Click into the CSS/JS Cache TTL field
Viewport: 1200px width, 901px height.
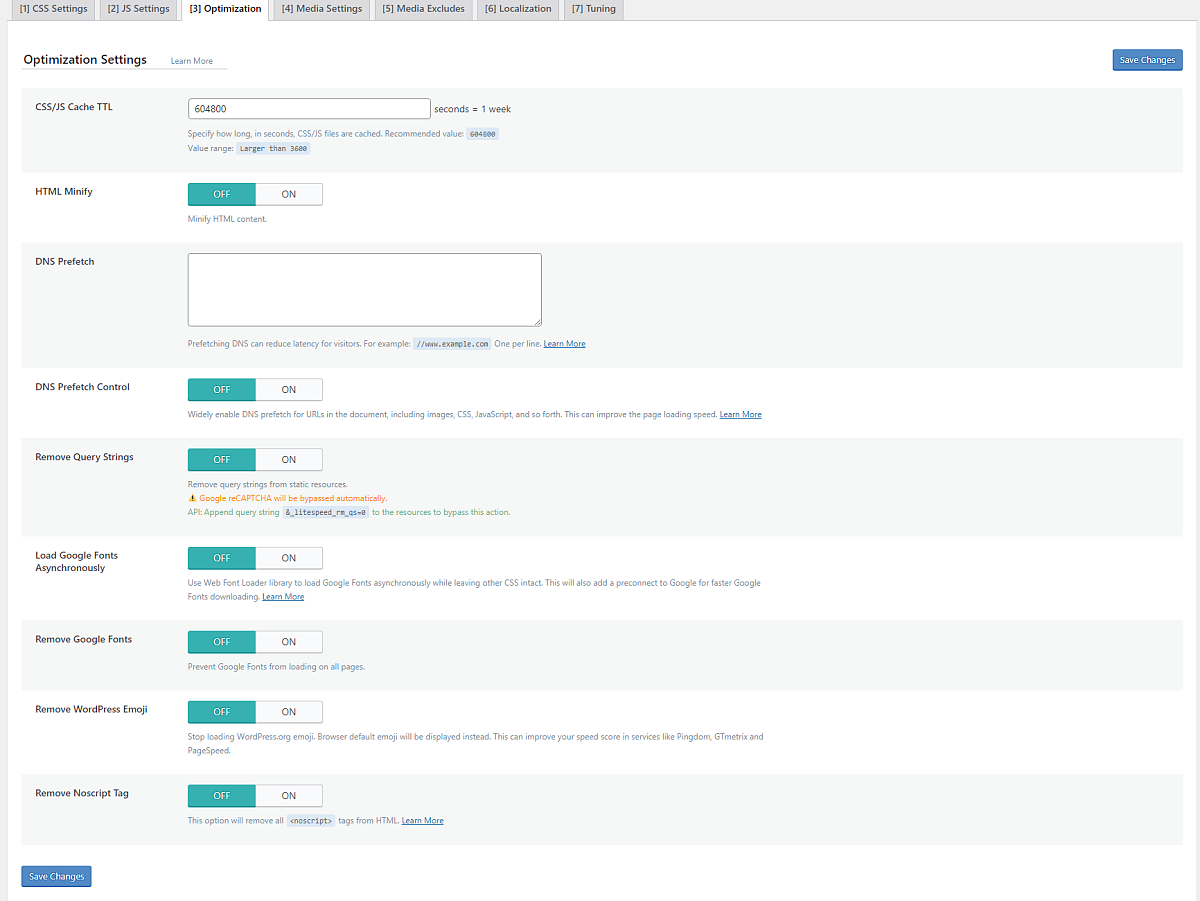(x=309, y=109)
